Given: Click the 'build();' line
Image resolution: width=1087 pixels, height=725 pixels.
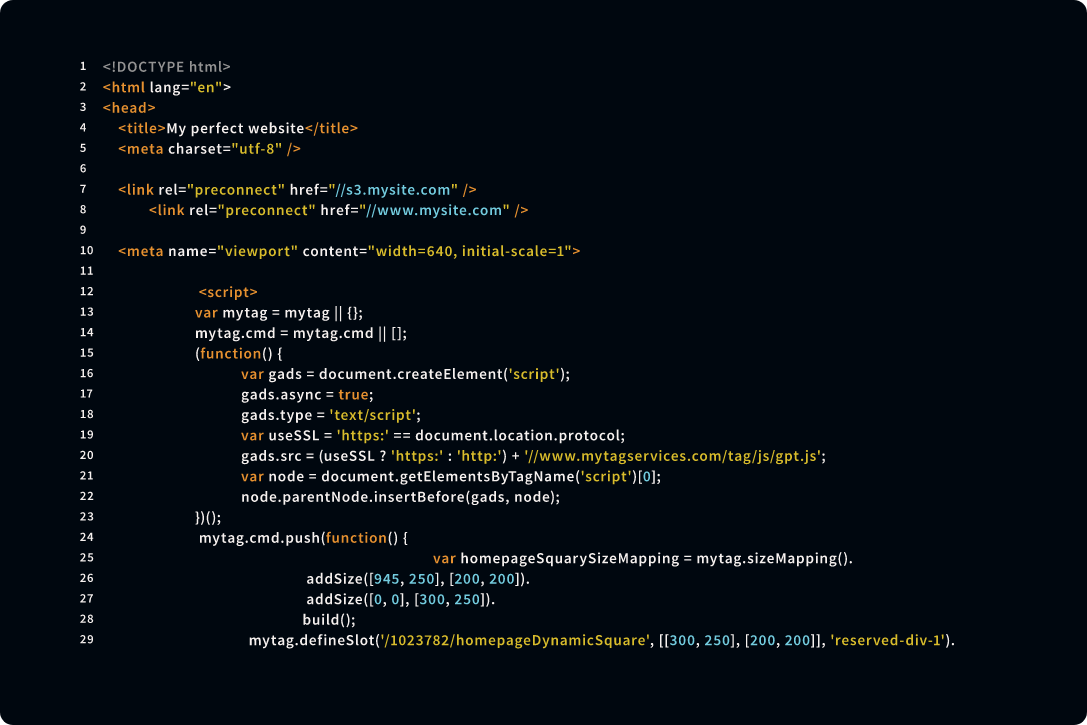Looking at the screenshot, I should (329, 620).
